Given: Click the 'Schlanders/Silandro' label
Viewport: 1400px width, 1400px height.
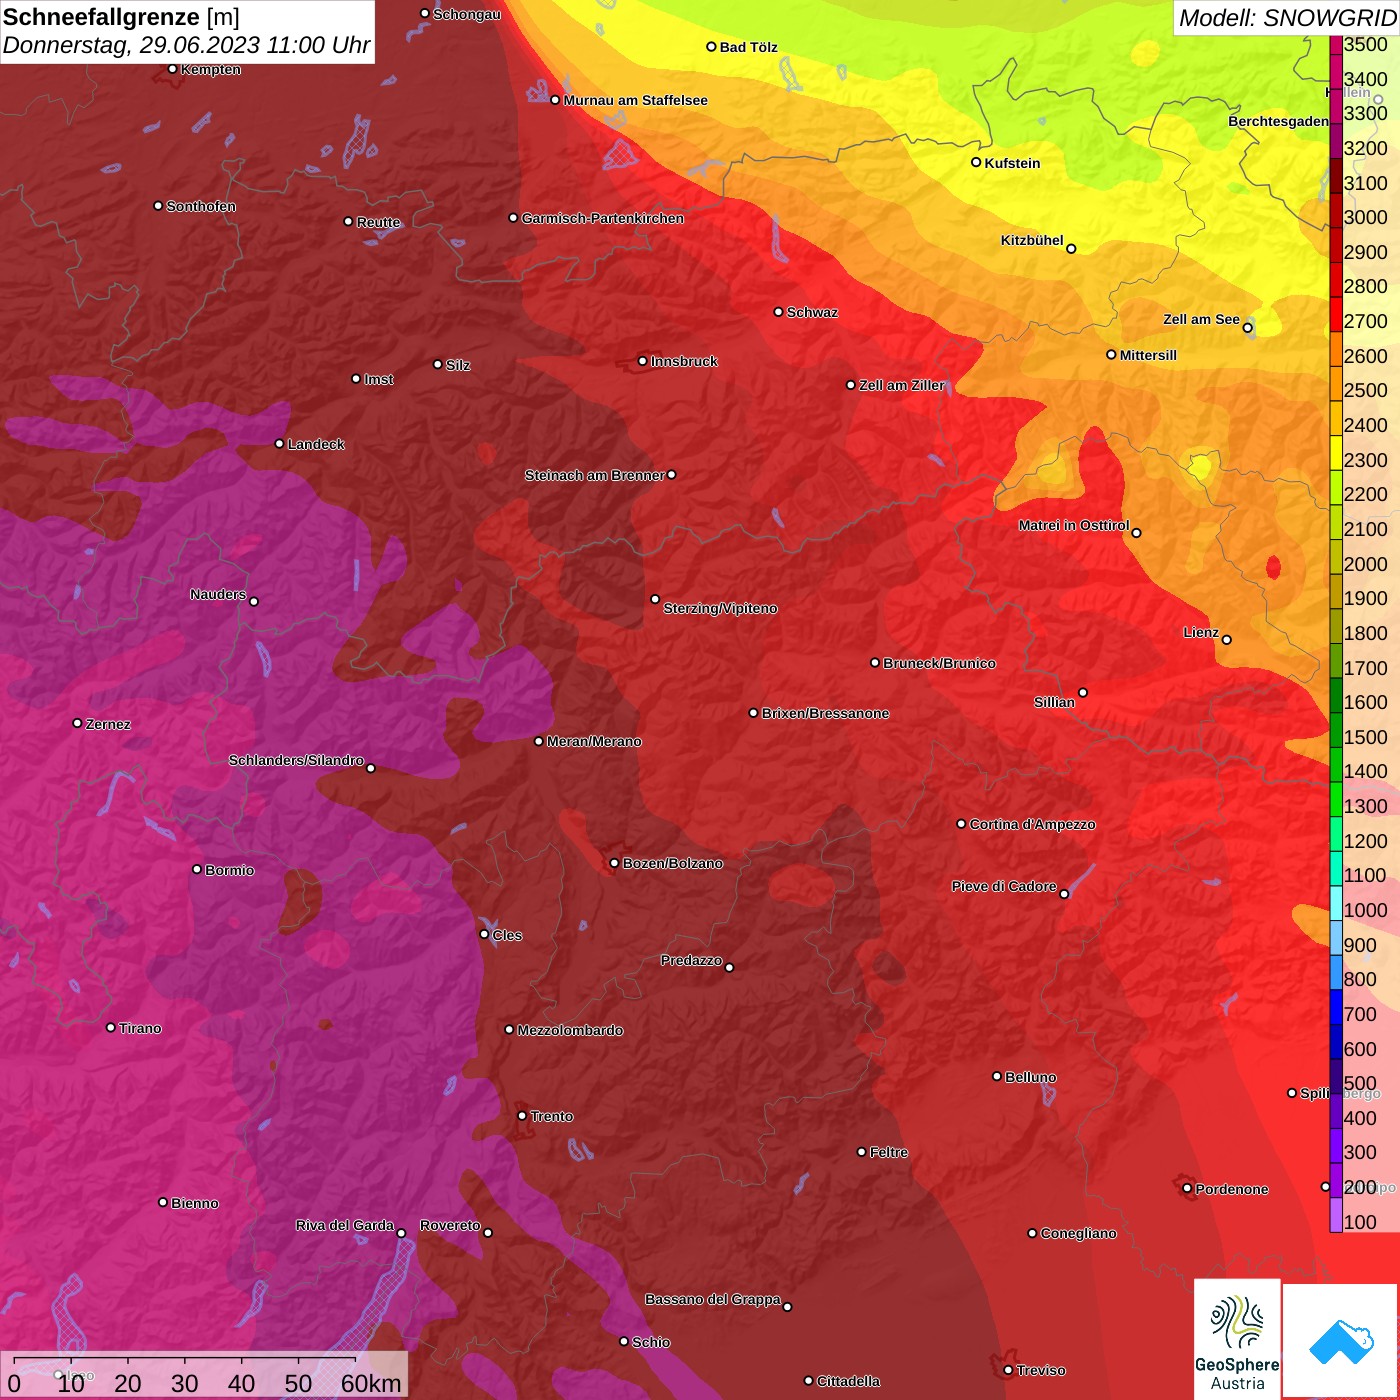Looking at the screenshot, I should [296, 760].
